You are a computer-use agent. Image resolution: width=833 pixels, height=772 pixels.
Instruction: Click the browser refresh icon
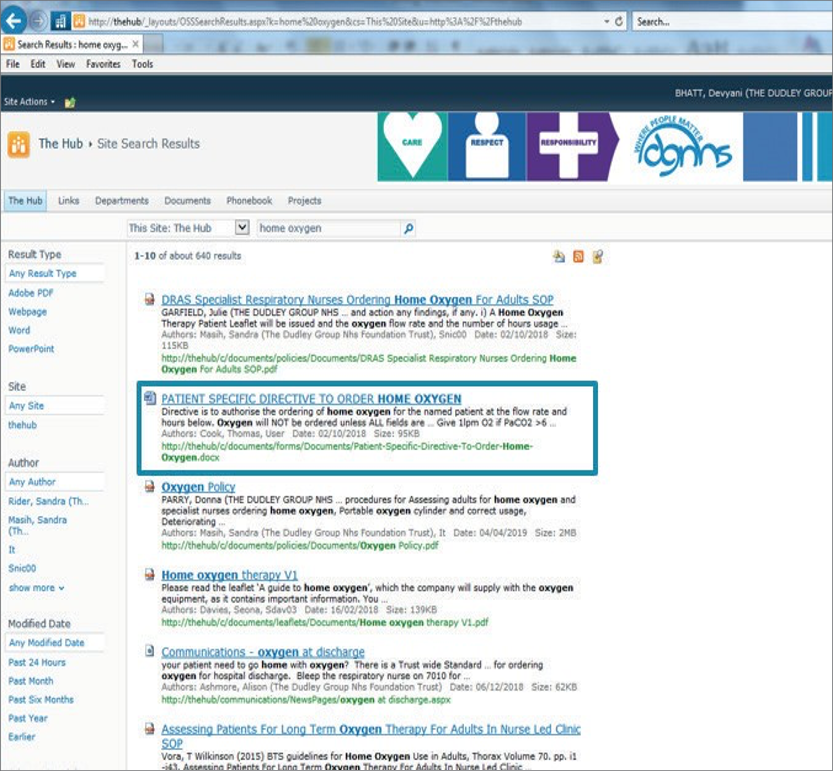coord(619,21)
